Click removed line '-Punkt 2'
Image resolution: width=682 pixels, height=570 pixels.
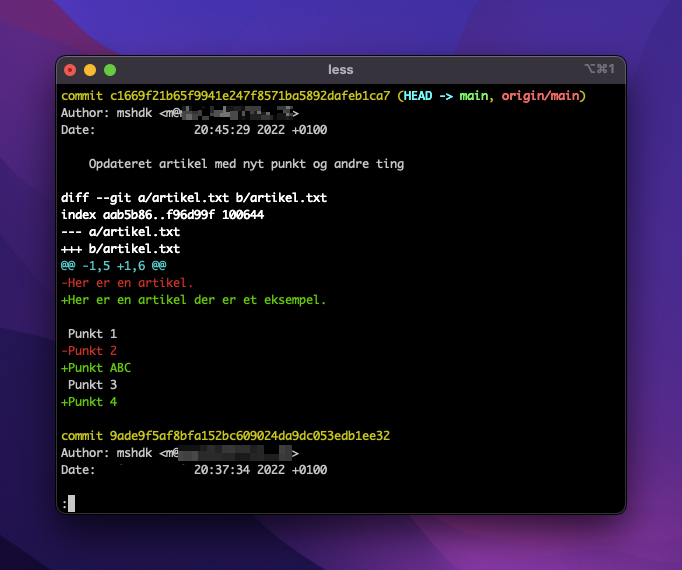89,351
